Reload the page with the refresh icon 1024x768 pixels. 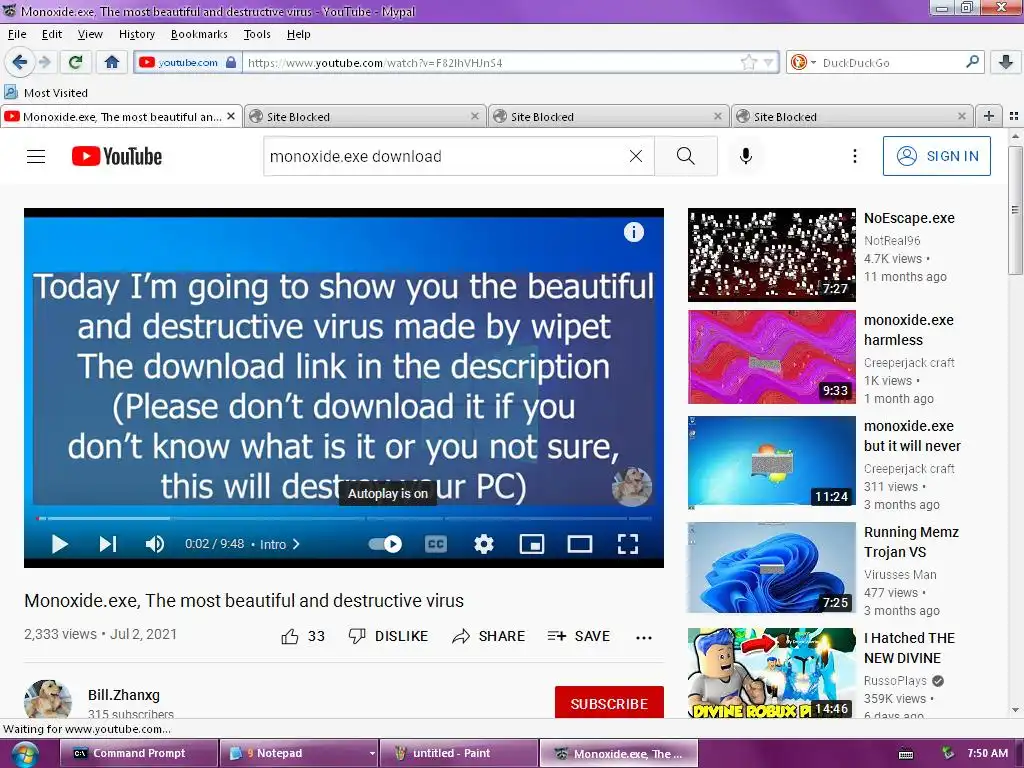(75, 63)
